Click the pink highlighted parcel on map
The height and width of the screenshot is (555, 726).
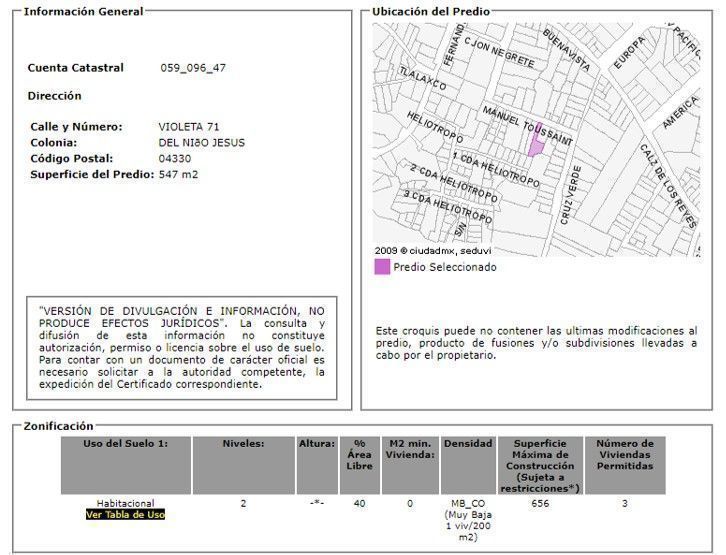tap(535, 145)
